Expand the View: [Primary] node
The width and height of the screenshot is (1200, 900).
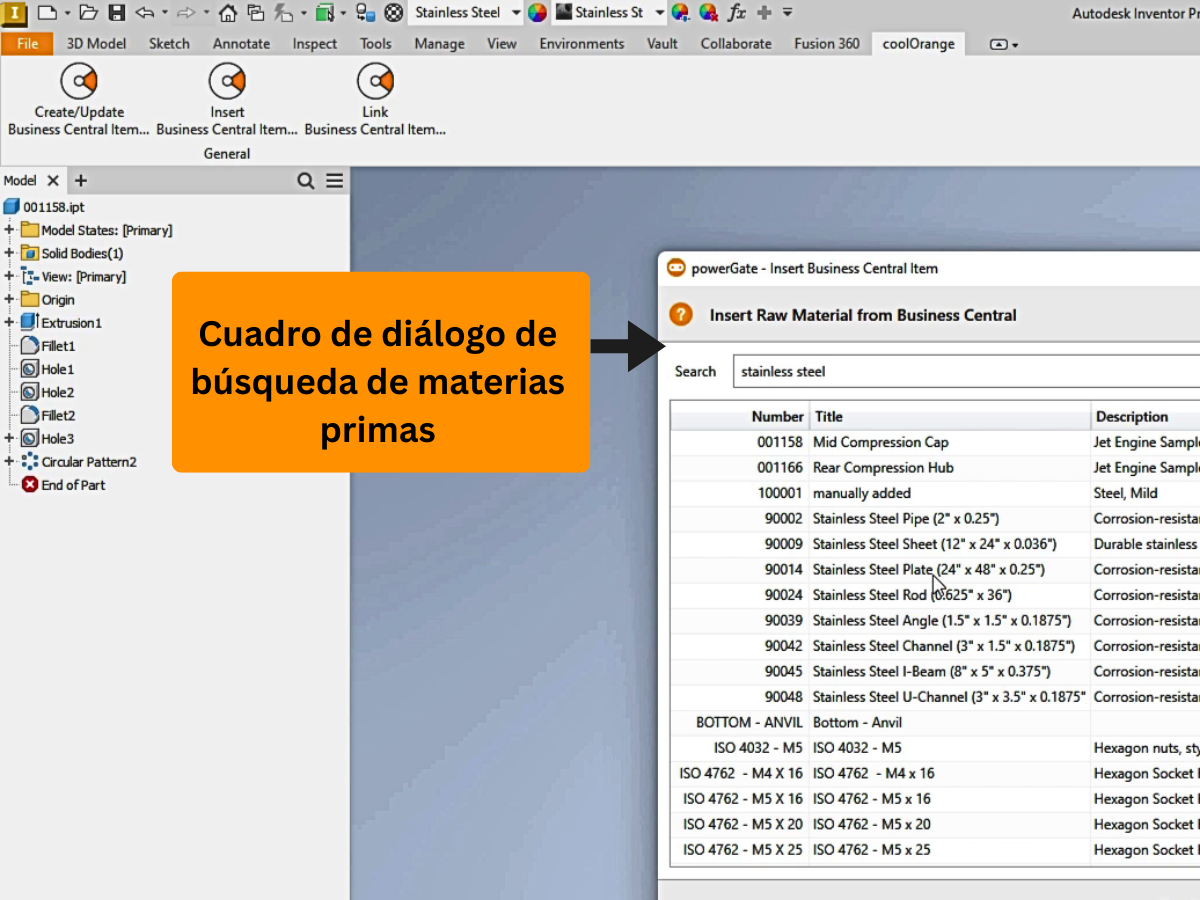[x=9, y=276]
